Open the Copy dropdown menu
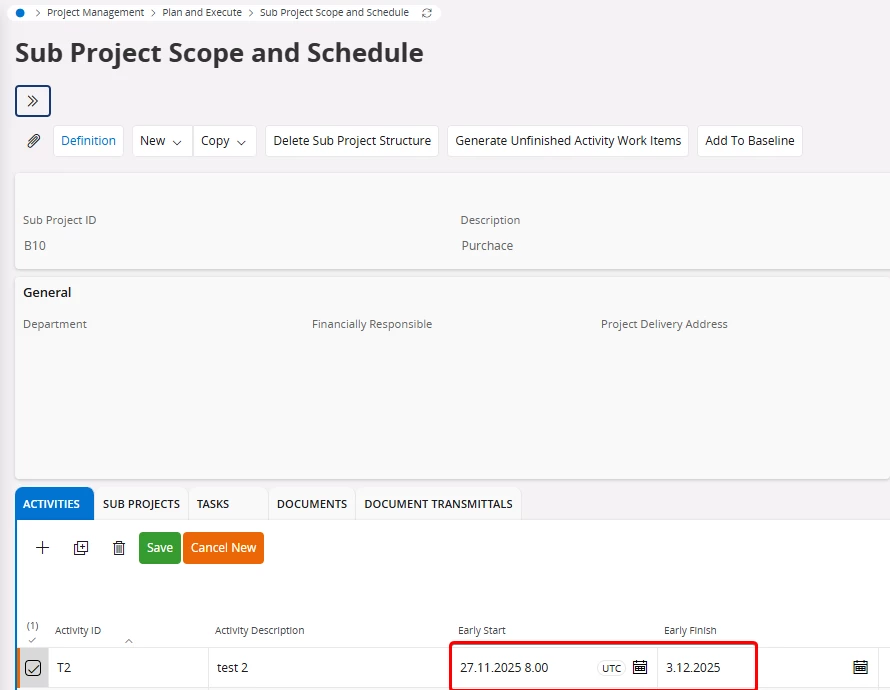Screen dimensions: 890x690 point(224,141)
